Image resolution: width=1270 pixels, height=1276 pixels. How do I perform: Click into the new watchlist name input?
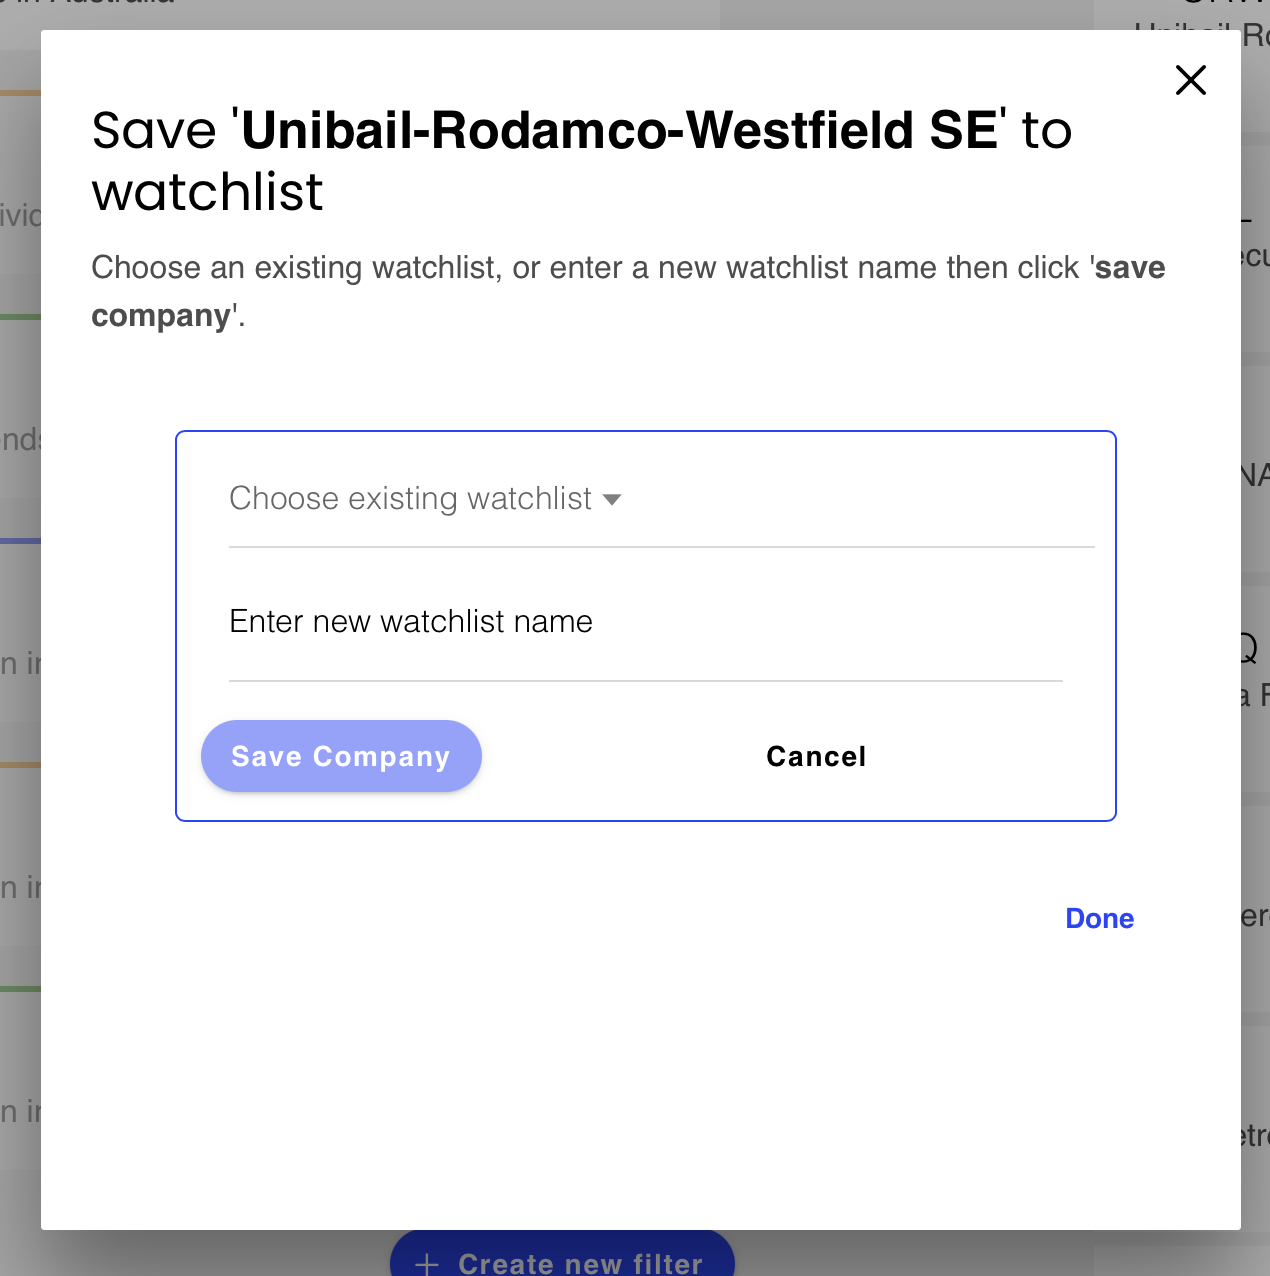645,622
